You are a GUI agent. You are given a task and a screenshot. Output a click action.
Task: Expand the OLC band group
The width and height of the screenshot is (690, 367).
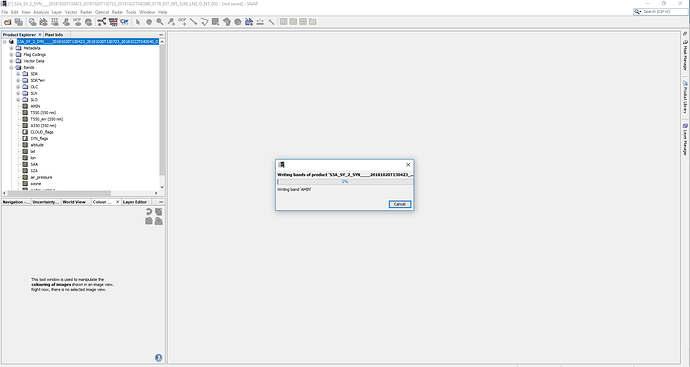(x=18, y=87)
